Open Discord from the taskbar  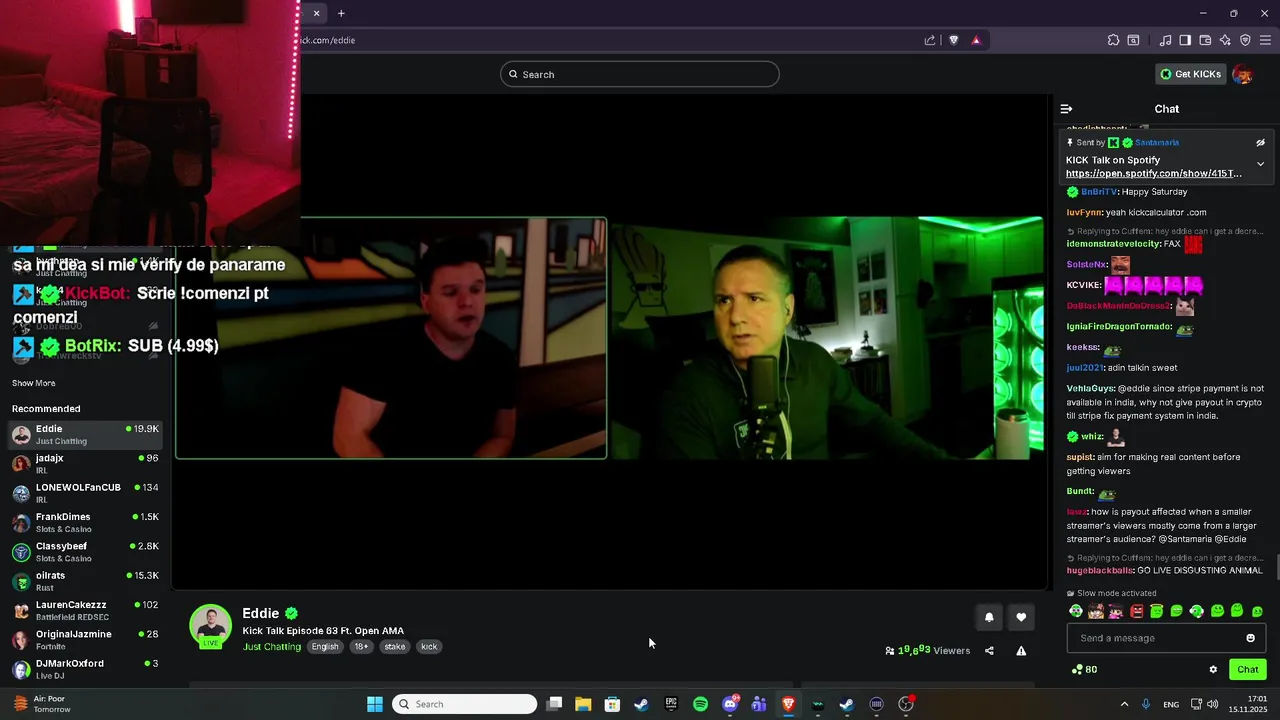pos(730,704)
